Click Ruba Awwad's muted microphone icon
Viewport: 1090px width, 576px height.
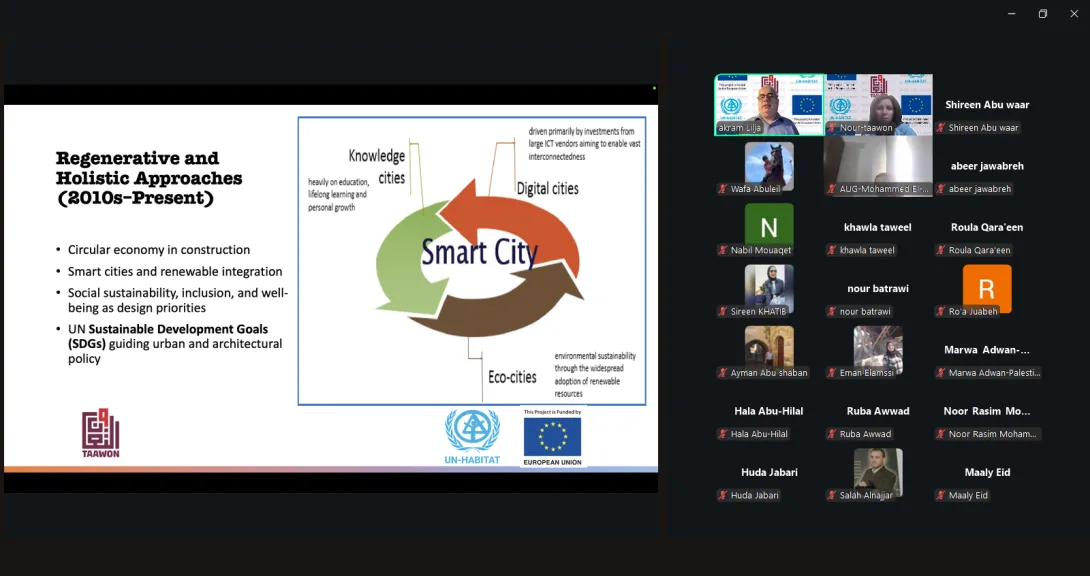[x=832, y=434]
